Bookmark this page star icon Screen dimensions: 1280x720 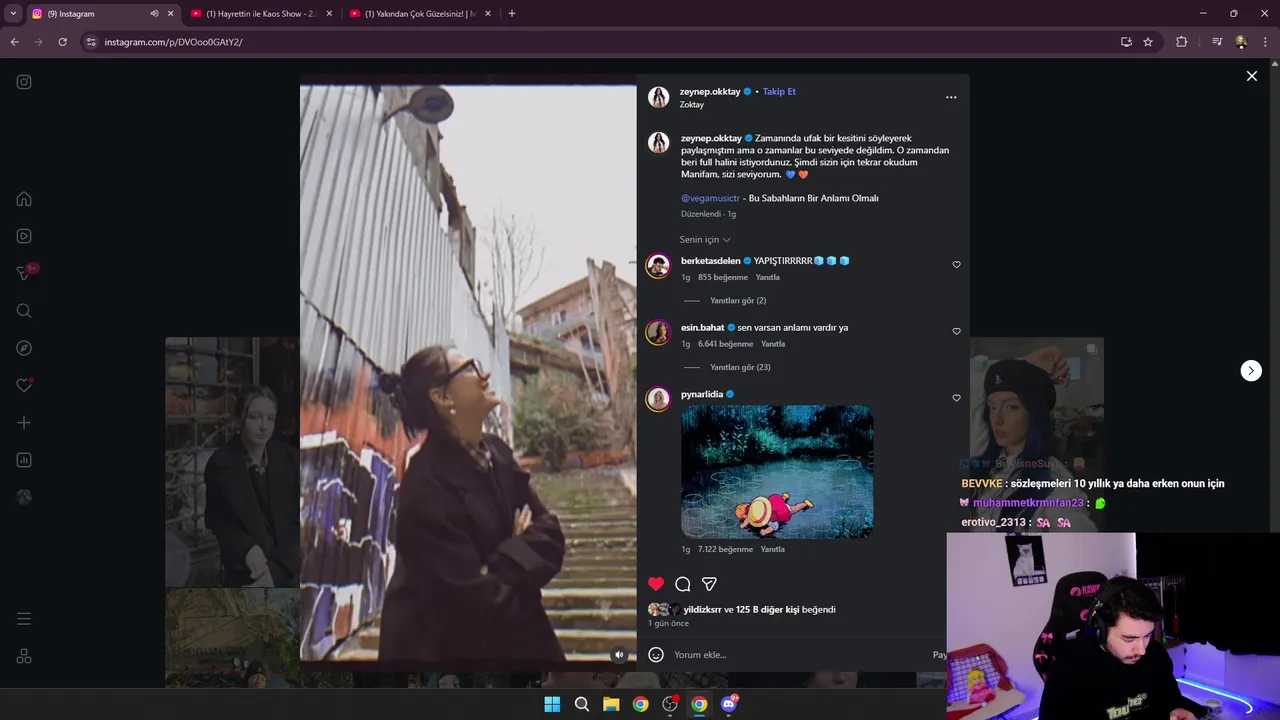[x=1148, y=42]
